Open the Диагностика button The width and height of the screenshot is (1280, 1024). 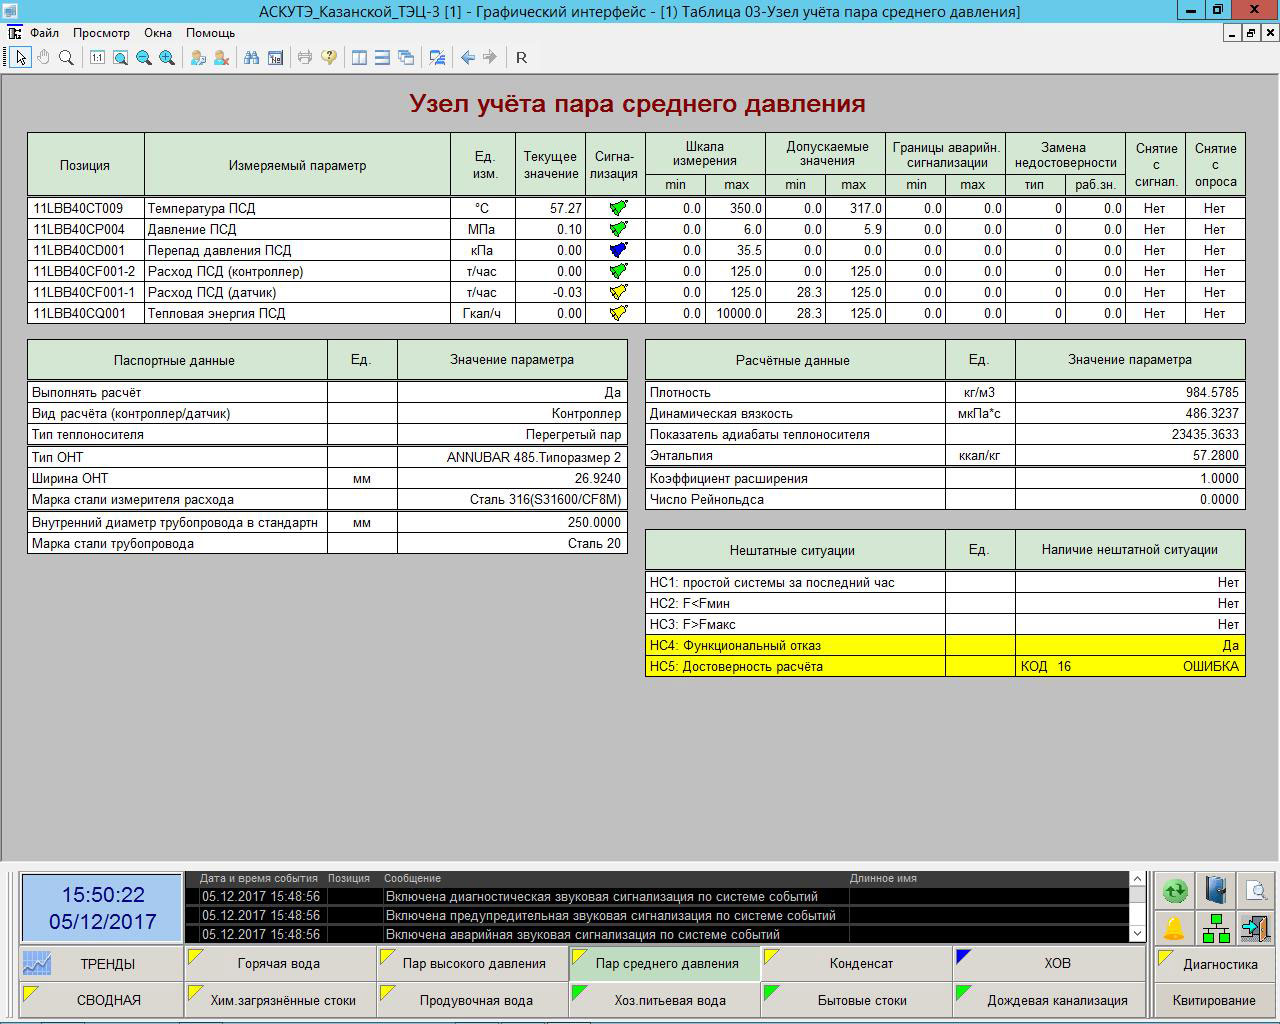click(x=1214, y=964)
